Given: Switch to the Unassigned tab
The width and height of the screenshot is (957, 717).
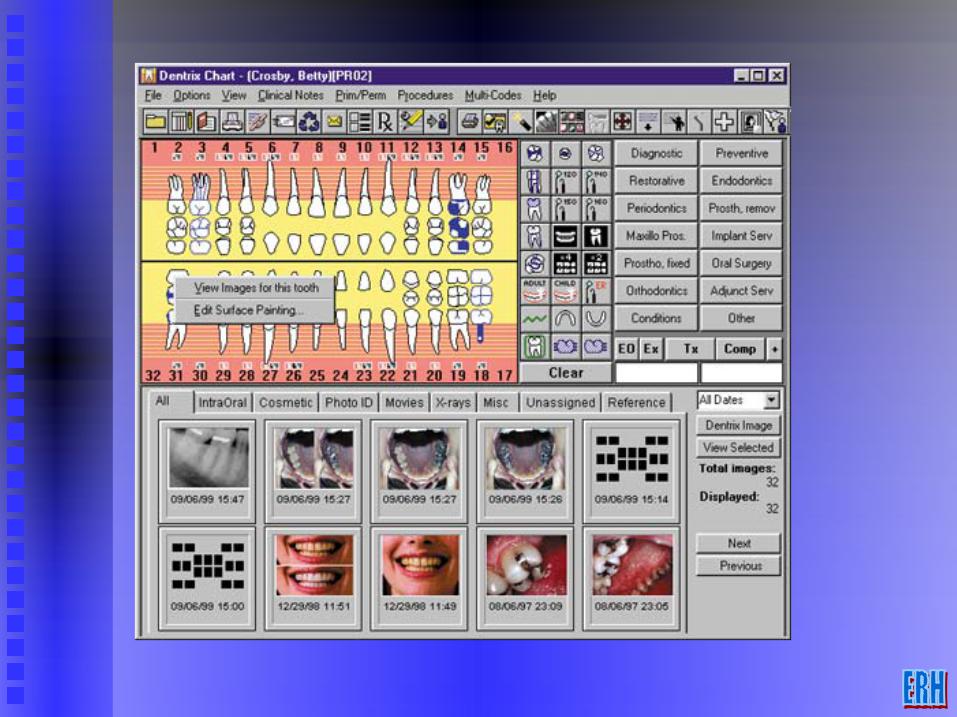Looking at the screenshot, I should [560, 403].
